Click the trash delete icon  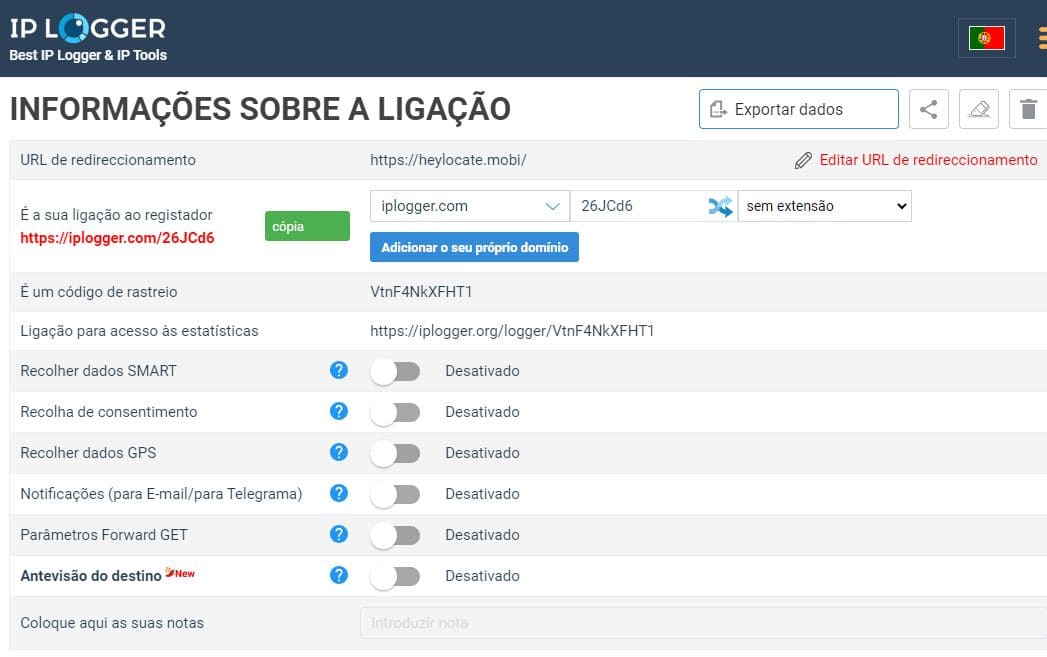click(x=1028, y=109)
